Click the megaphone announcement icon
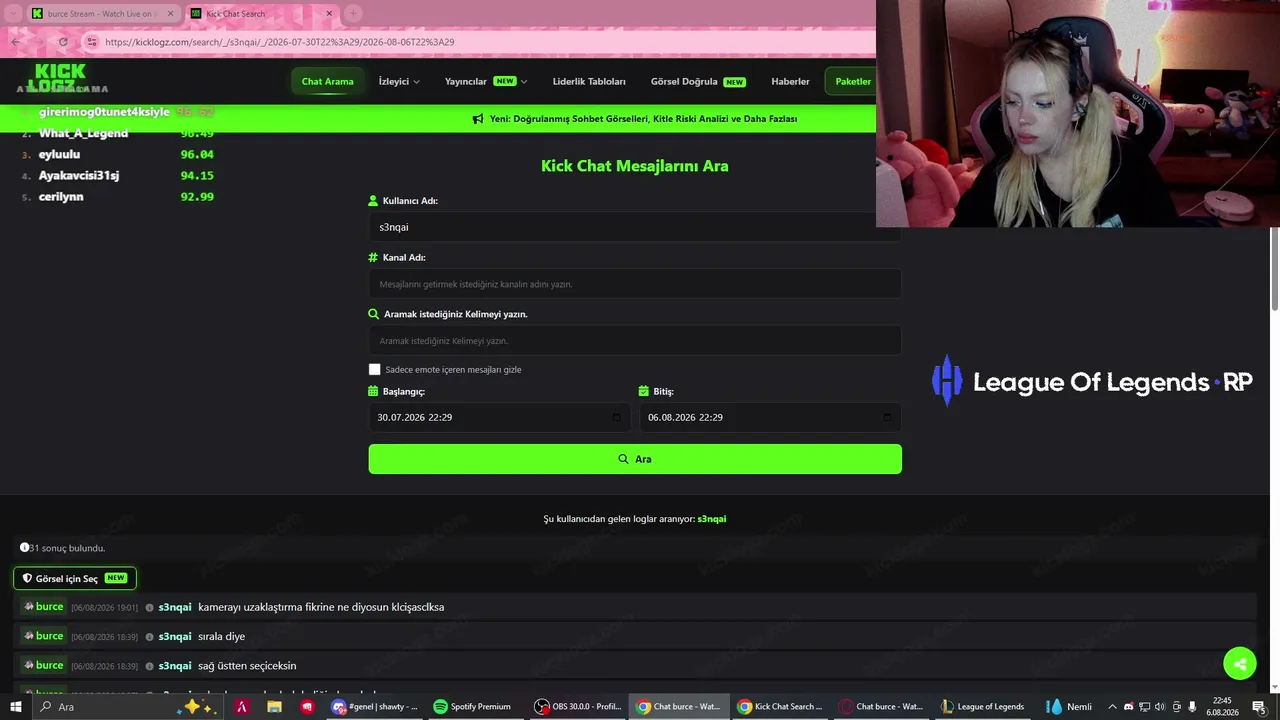 pos(478,119)
